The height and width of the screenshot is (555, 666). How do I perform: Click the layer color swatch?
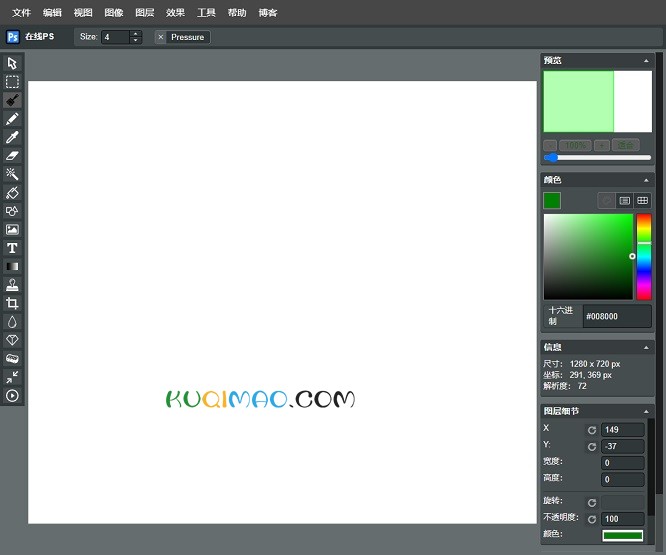point(623,535)
